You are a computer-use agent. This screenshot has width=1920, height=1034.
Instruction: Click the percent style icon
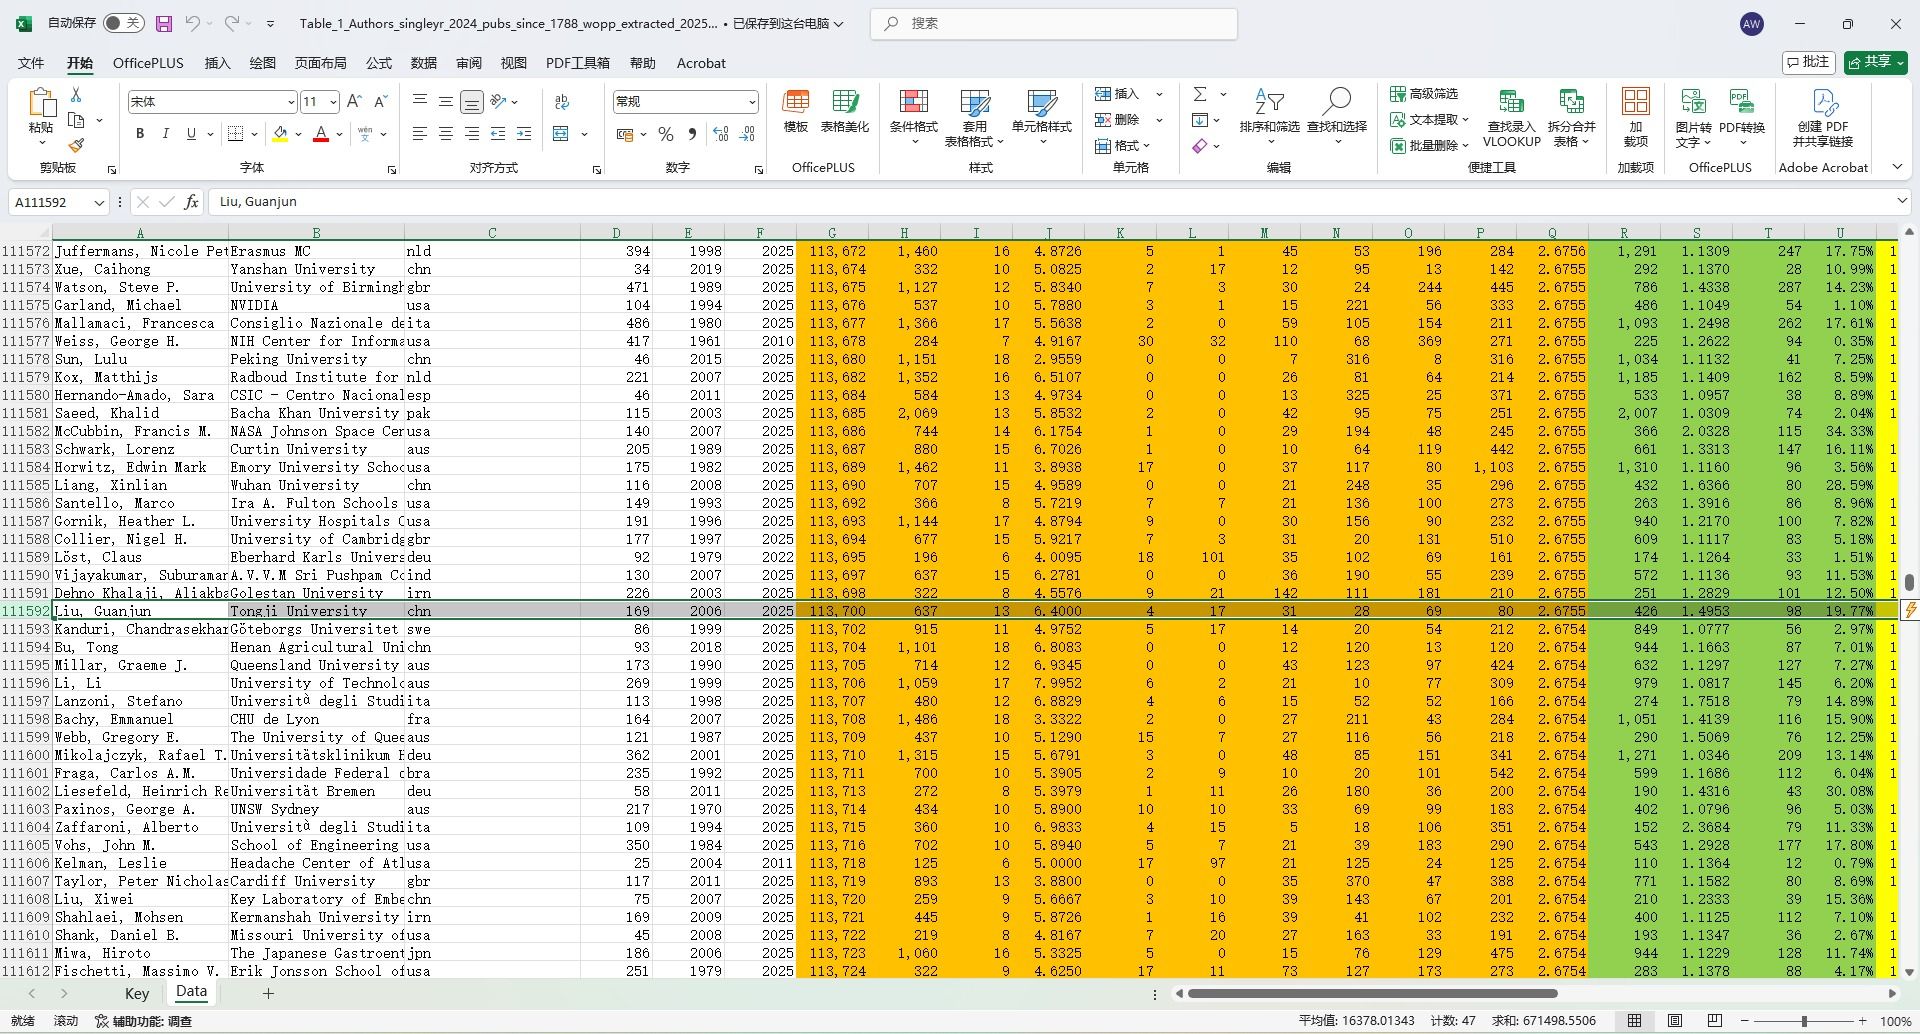(666, 134)
